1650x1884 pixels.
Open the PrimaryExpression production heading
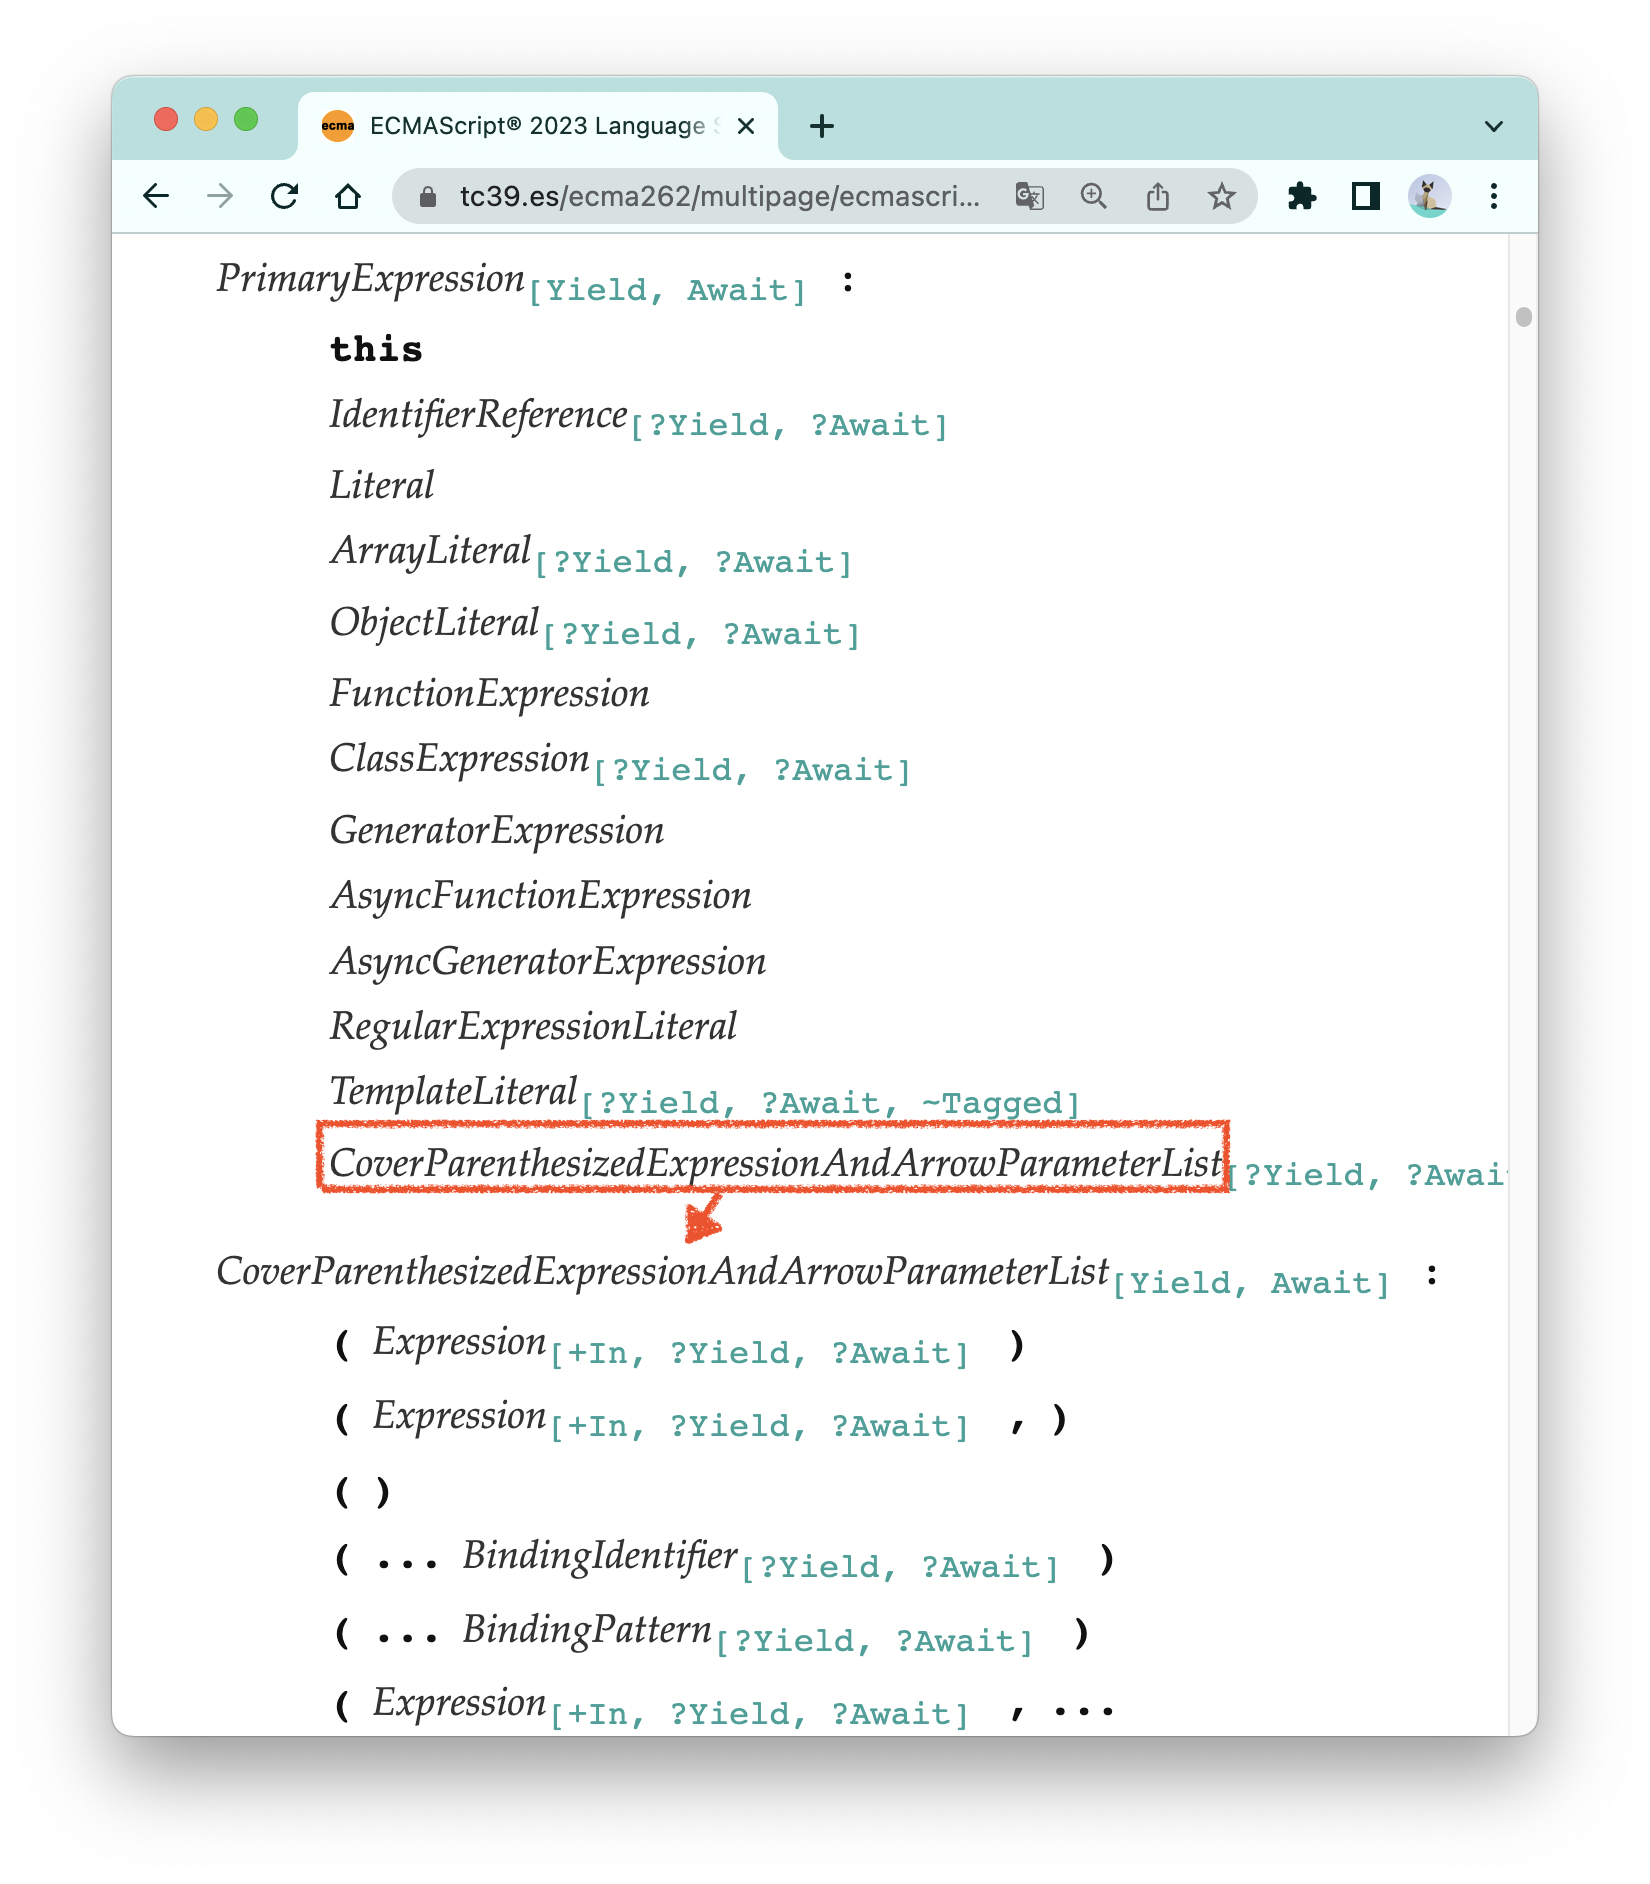[x=370, y=279]
